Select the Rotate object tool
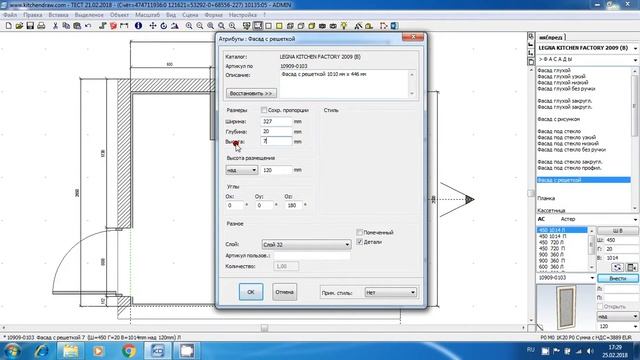 pos(163,26)
